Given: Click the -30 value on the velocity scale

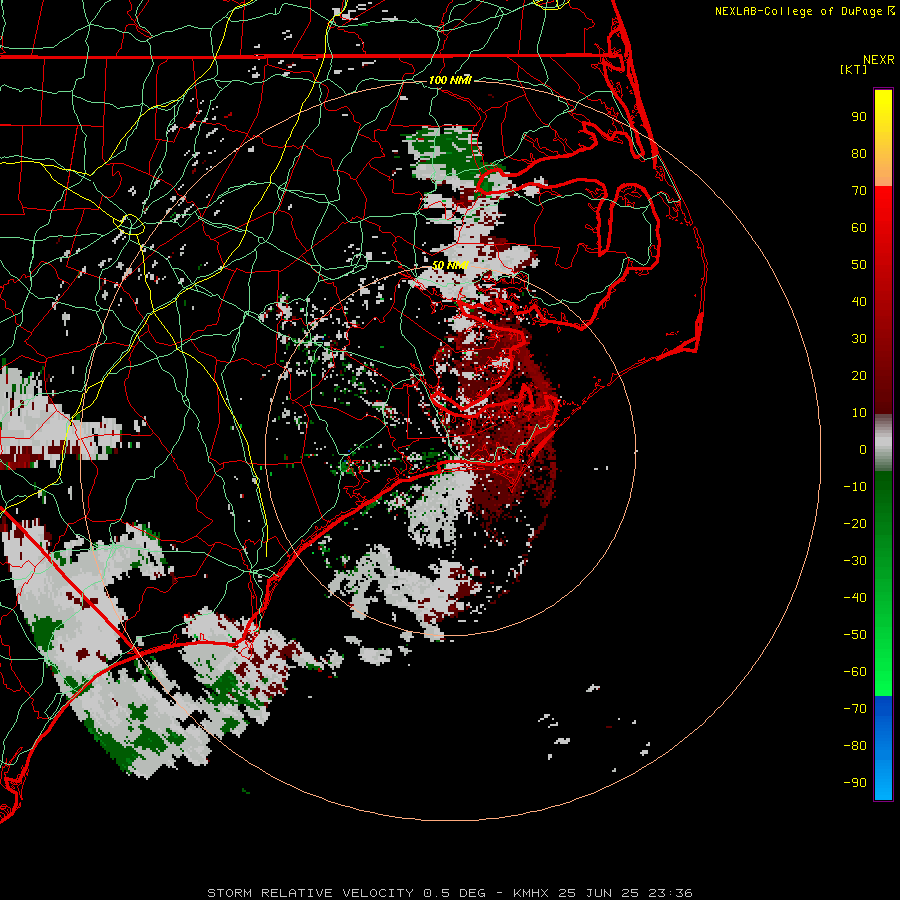Looking at the screenshot, I should click(x=855, y=561).
